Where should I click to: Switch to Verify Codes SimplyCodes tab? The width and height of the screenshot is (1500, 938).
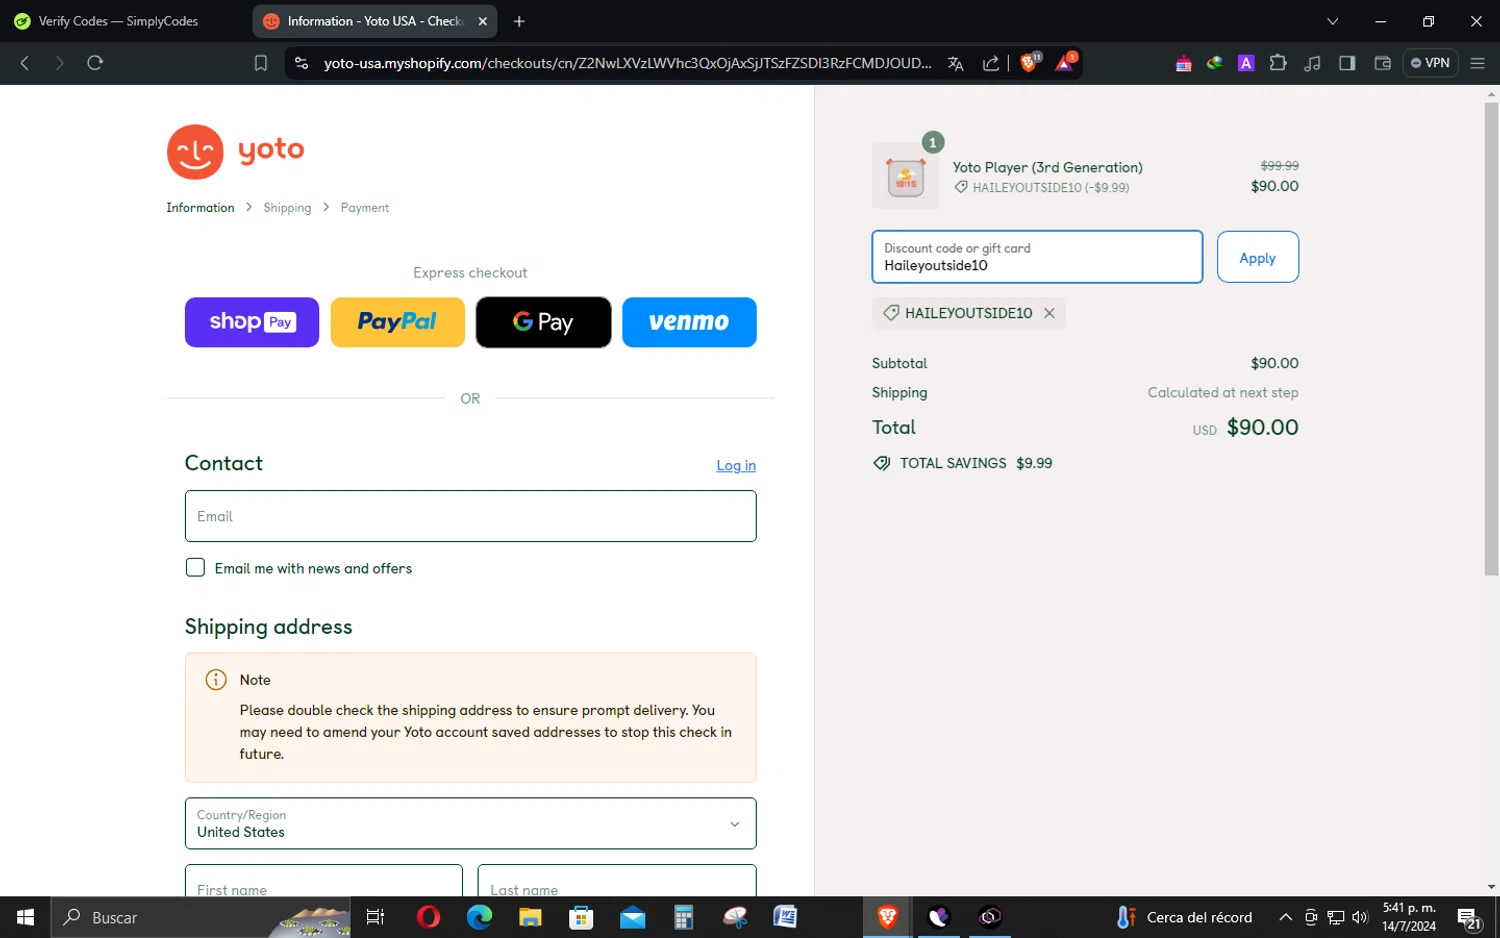click(118, 21)
